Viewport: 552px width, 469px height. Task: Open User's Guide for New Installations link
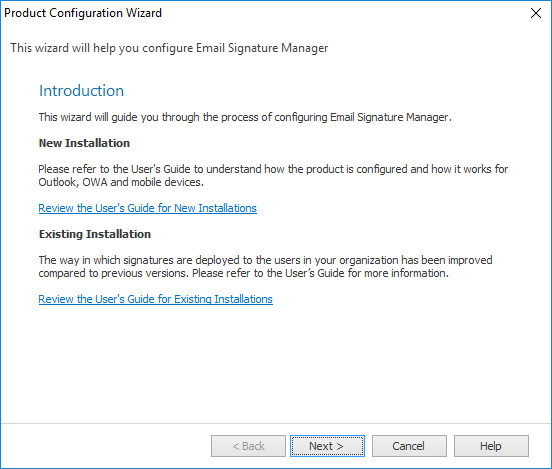coord(148,208)
